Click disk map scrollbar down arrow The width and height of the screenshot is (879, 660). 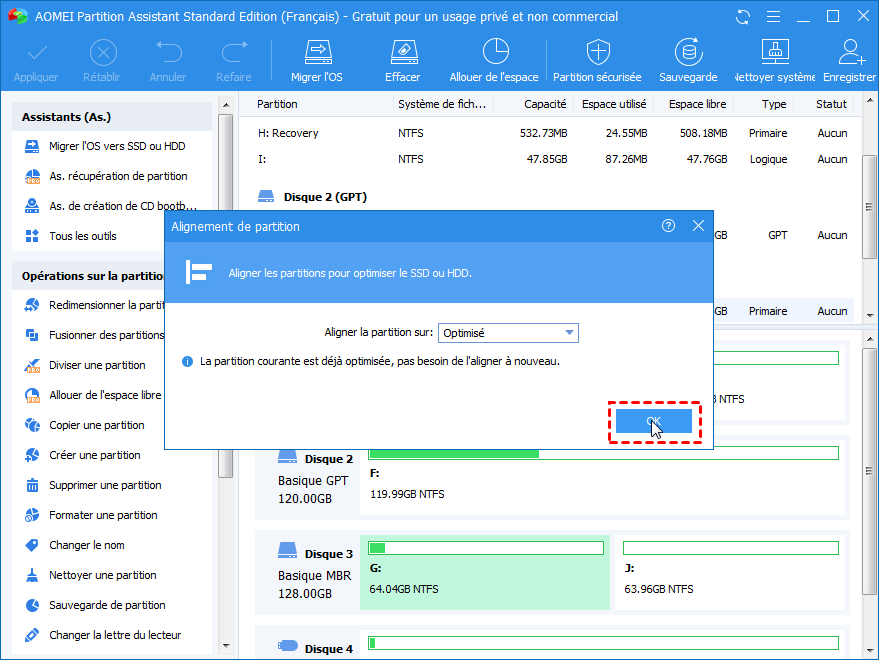click(x=870, y=651)
